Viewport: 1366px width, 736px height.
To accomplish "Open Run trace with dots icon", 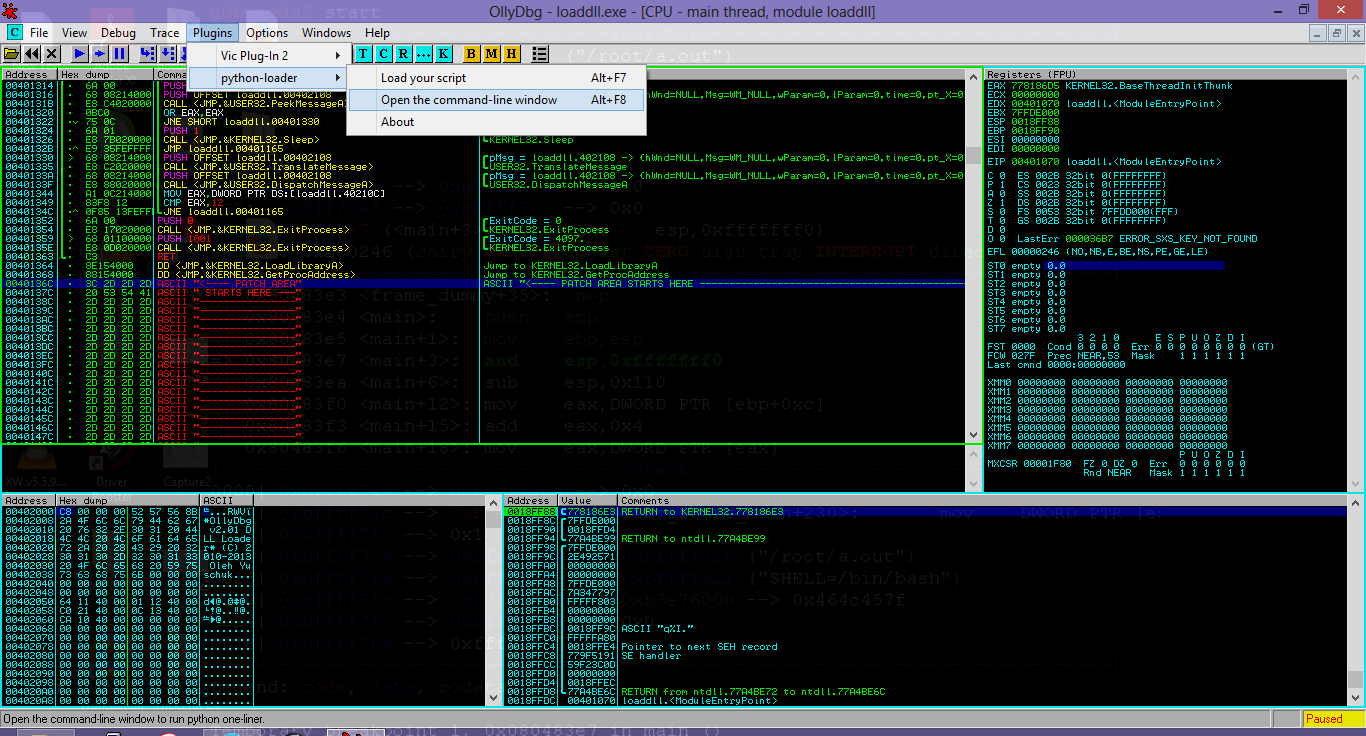I will pyautogui.click(x=423, y=53).
